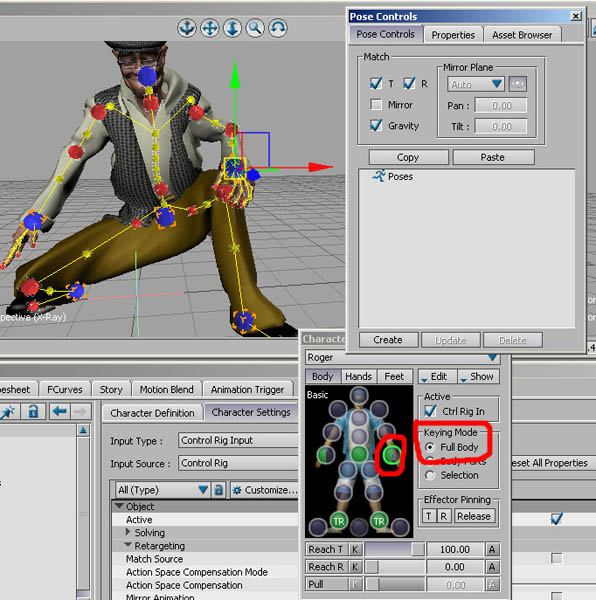Select the hips green effector
596x600 pixels.
[359, 454]
